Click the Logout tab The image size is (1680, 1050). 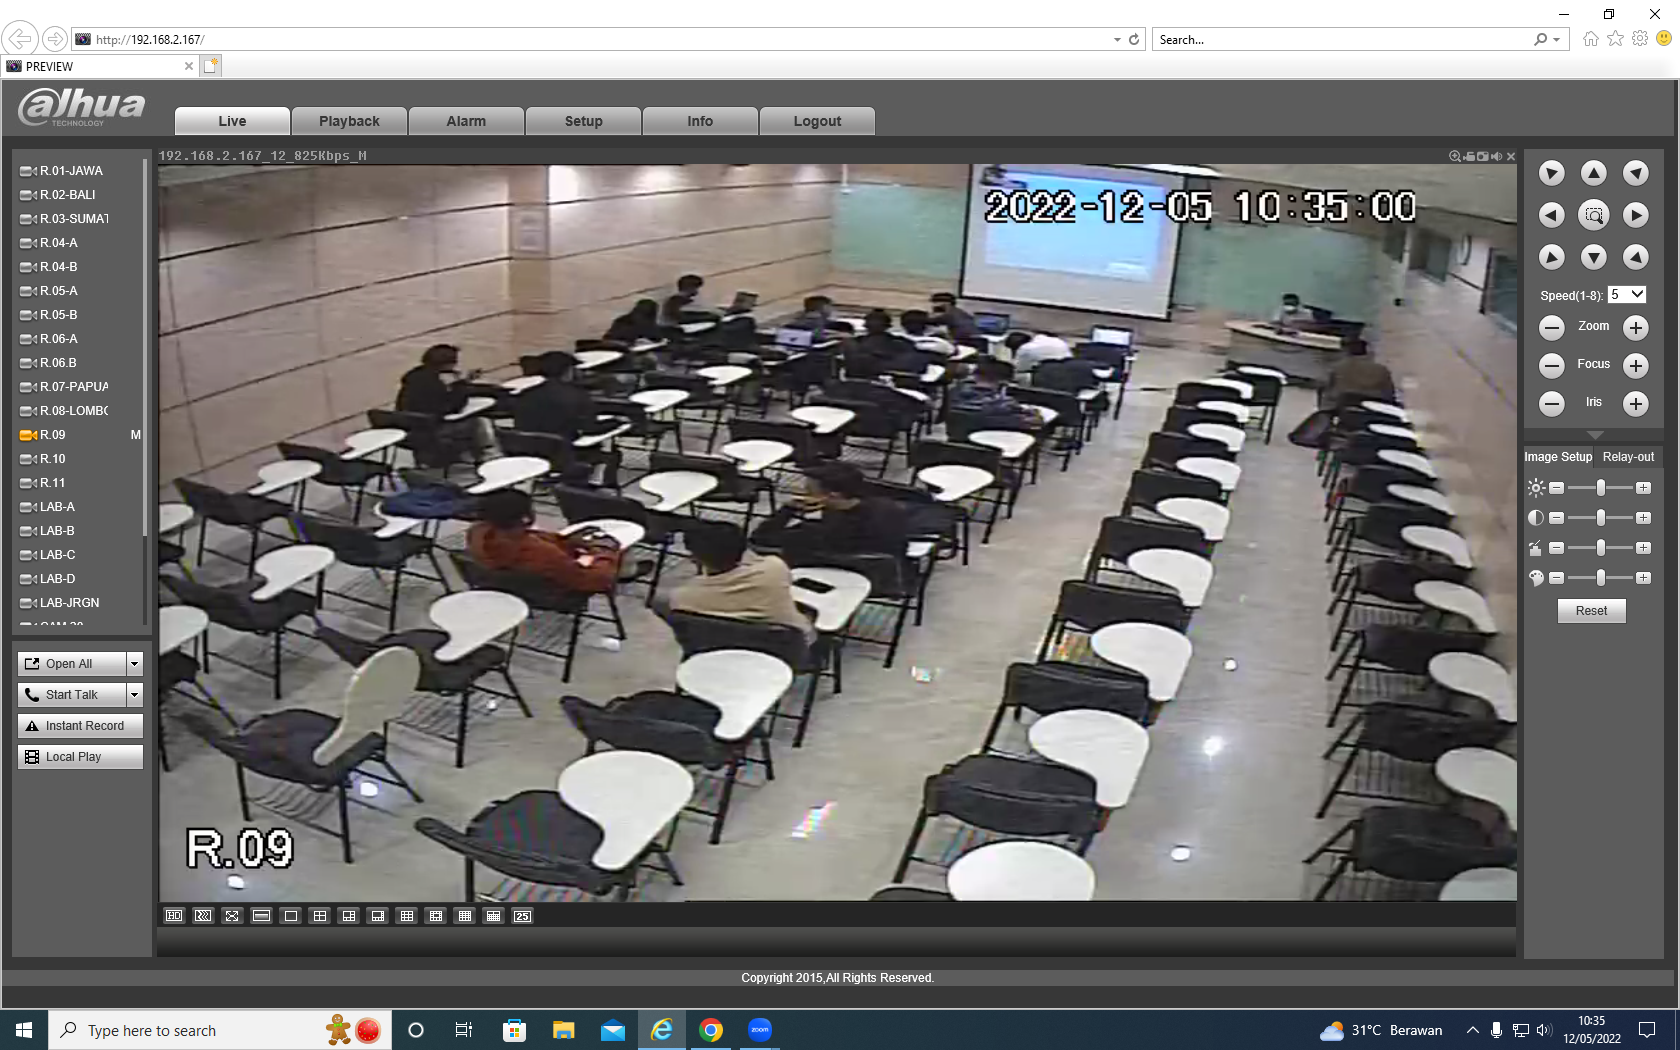(x=817, y=121)
